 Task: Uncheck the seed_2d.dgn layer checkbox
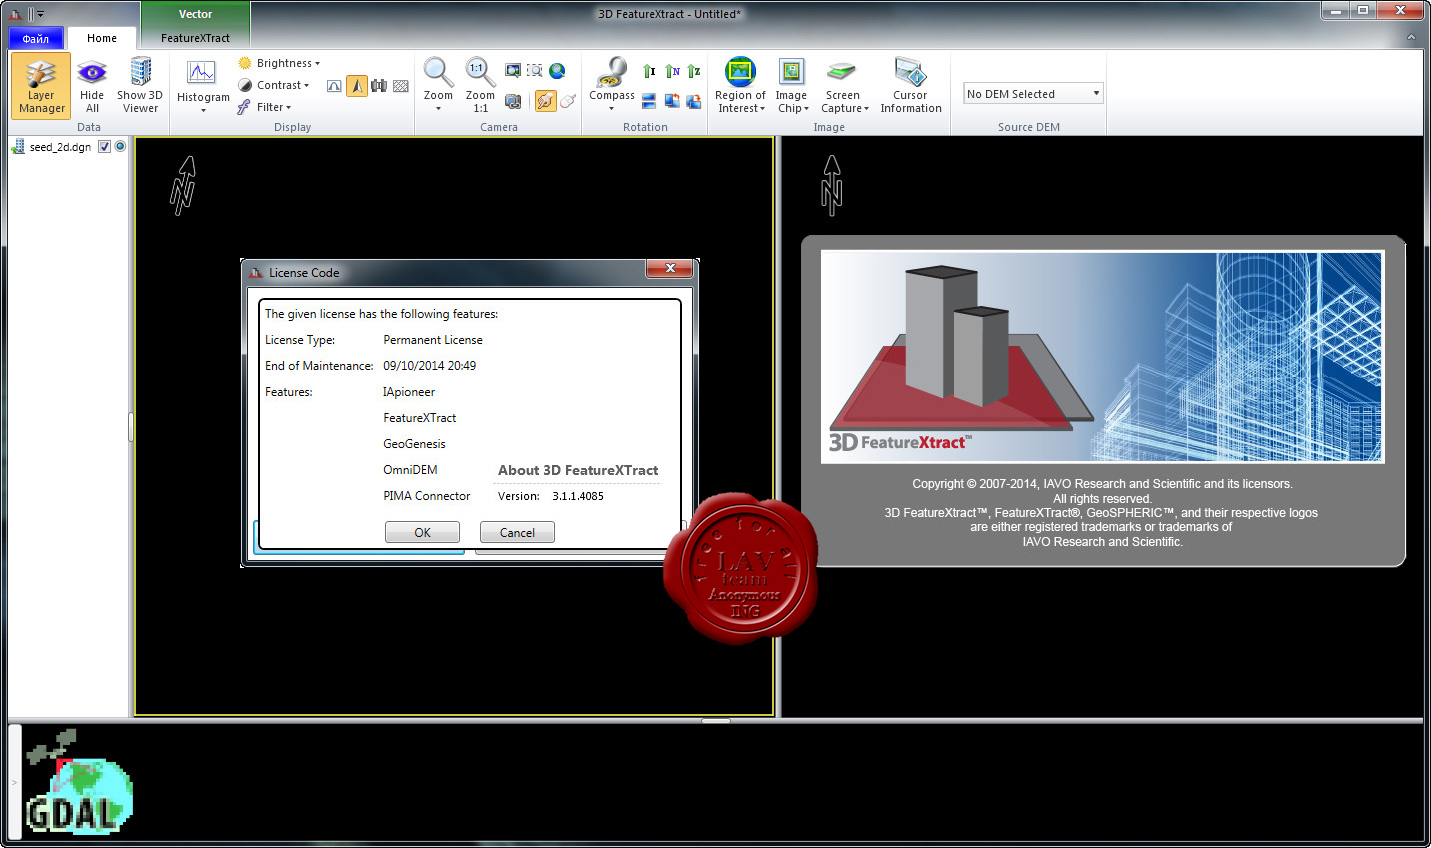[x=104, y=147]
